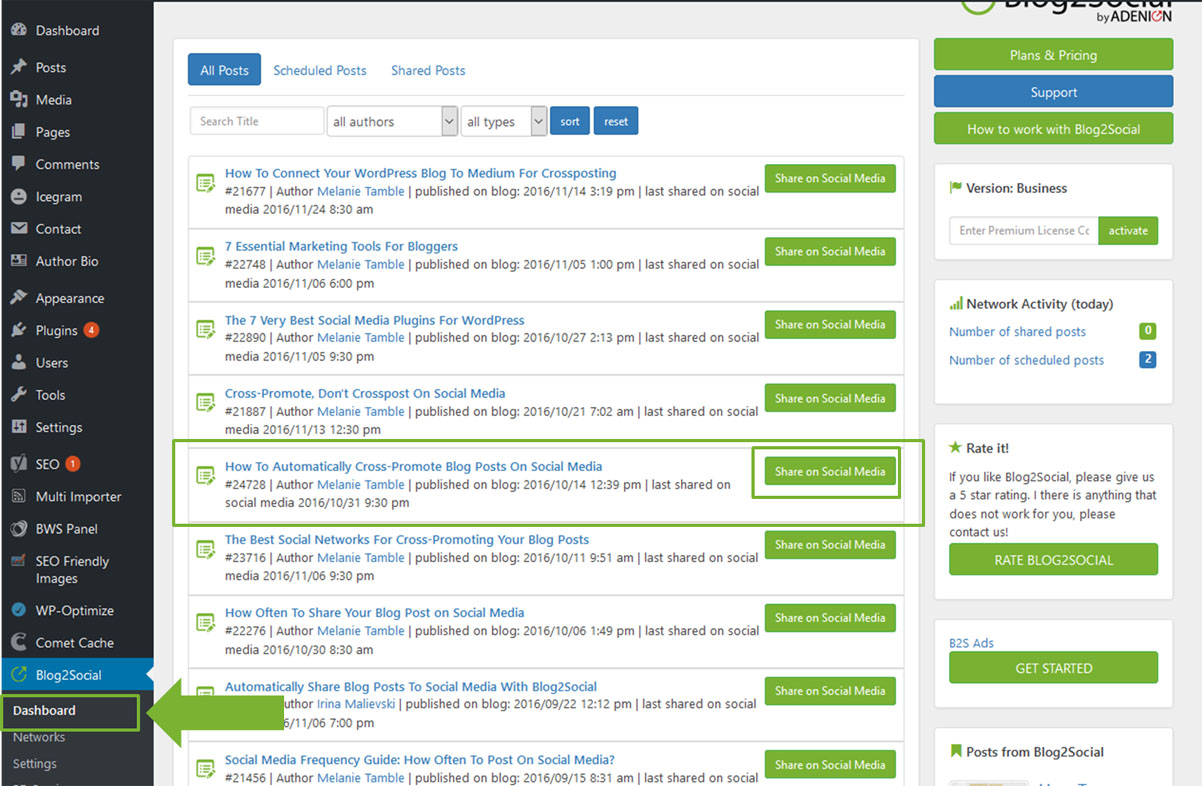Screen dimensions: 1202x786
Task: Click 'Number of scheduled posts' link
Action: tap(1027, 359)
